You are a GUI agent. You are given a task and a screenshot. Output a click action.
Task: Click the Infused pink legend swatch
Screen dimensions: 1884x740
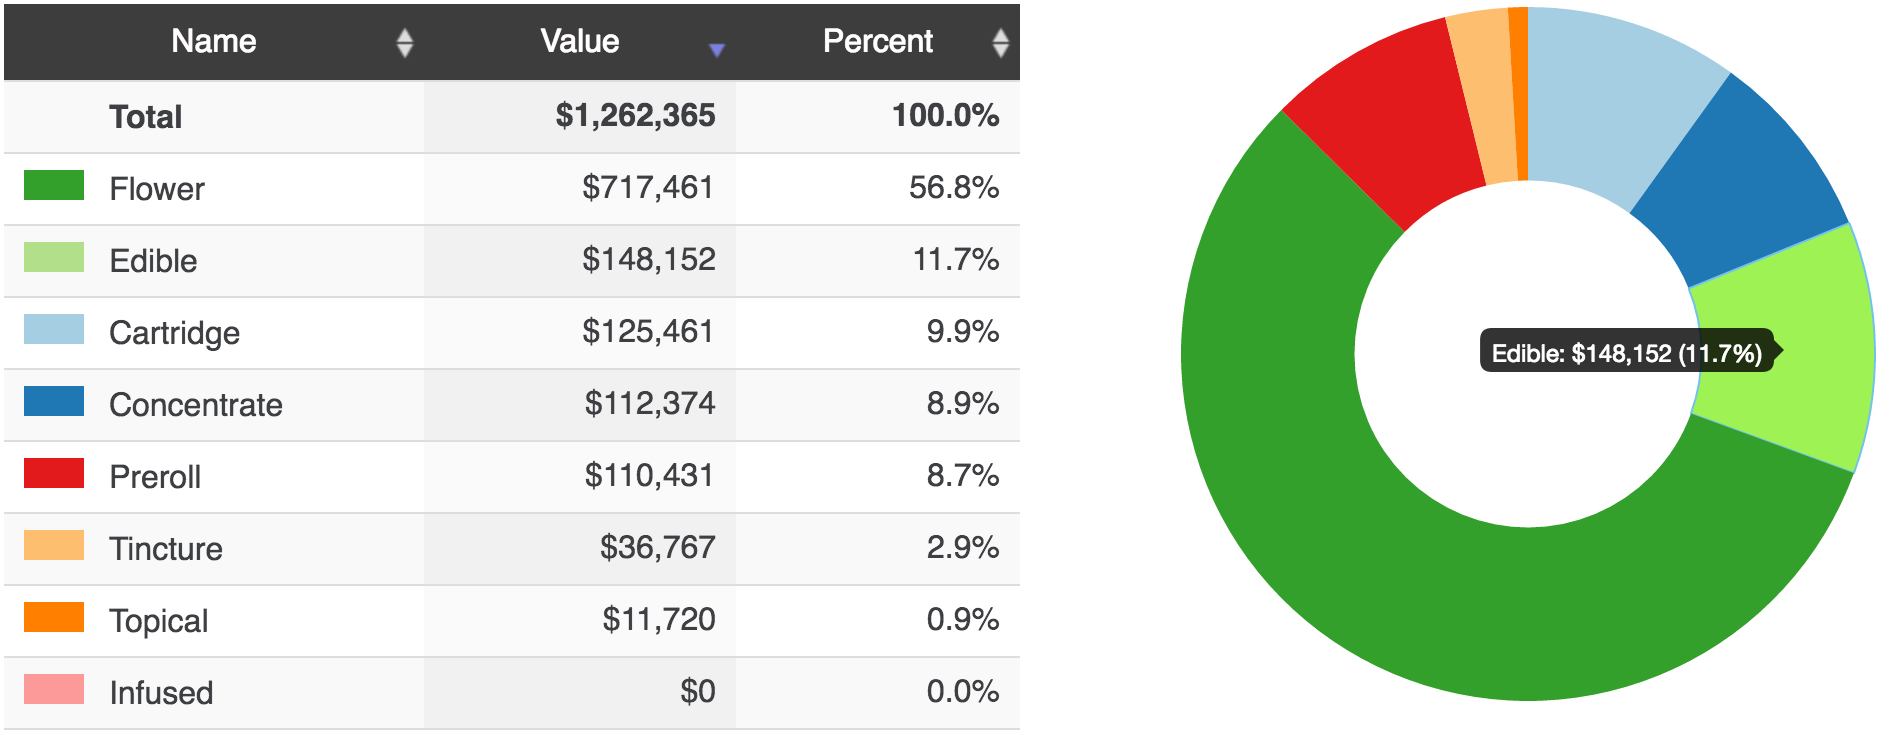coord(54,690)
